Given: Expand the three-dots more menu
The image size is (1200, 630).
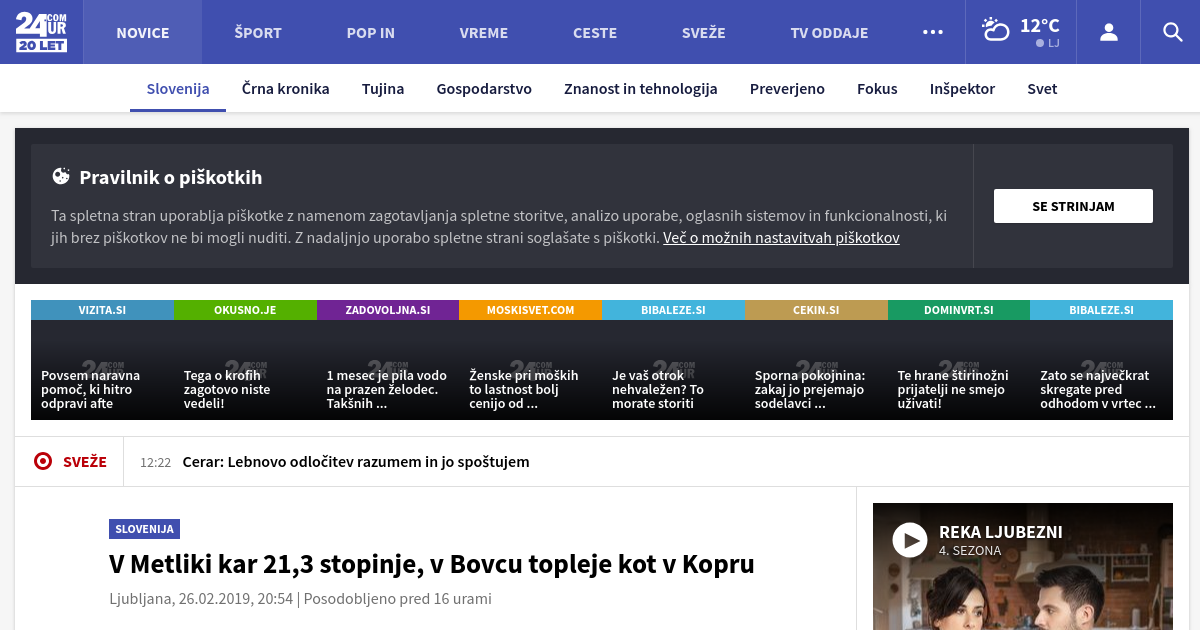Looking at the screenshot, I should tap(932, 32).
